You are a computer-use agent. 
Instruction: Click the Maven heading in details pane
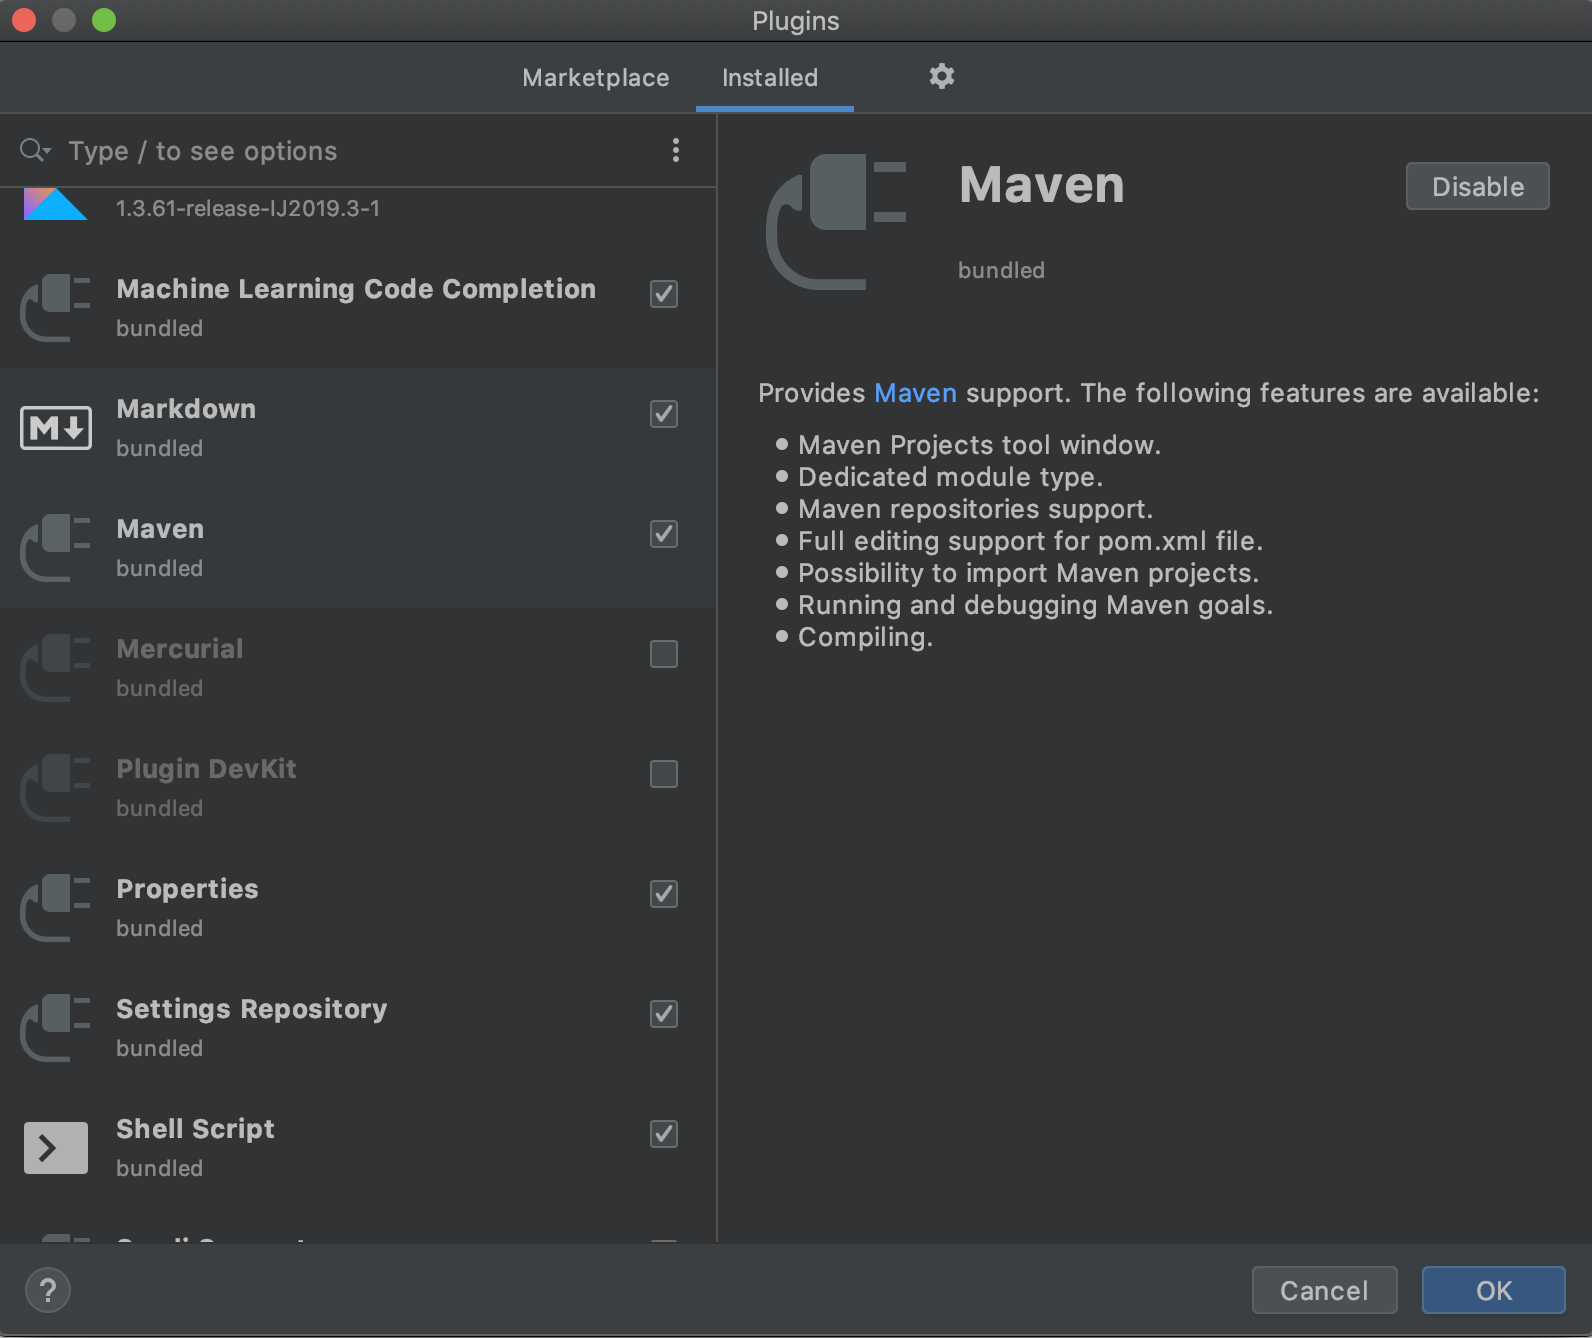1042,185
